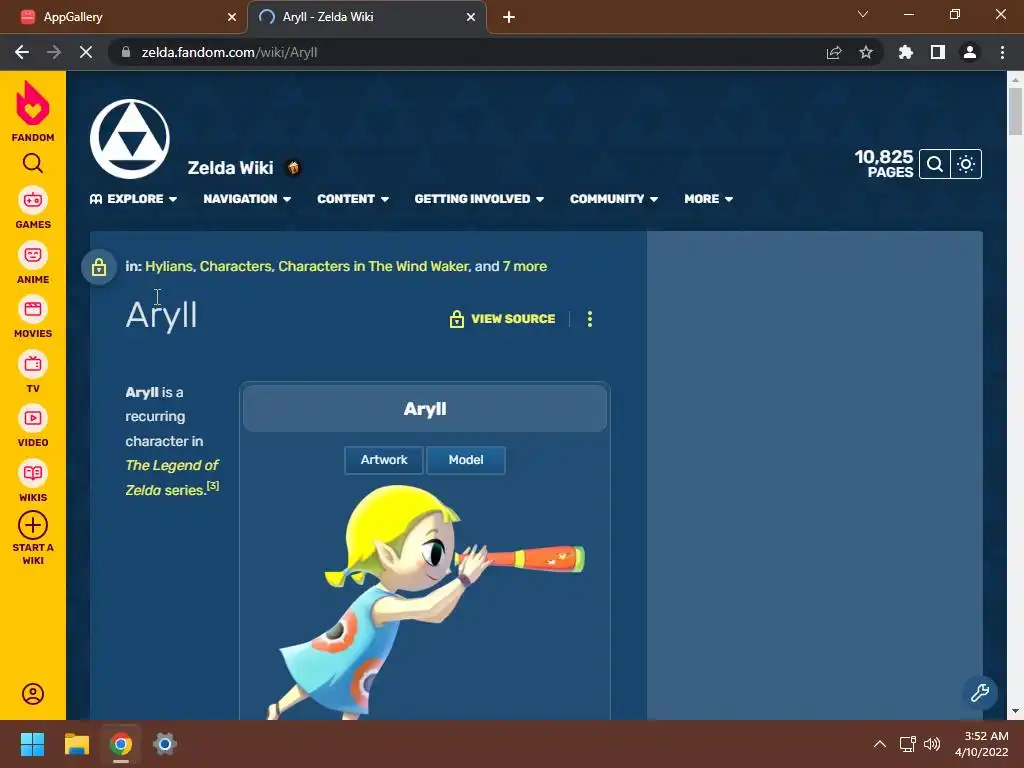
Task: View site information lock icon
Action: click(126, 52)
